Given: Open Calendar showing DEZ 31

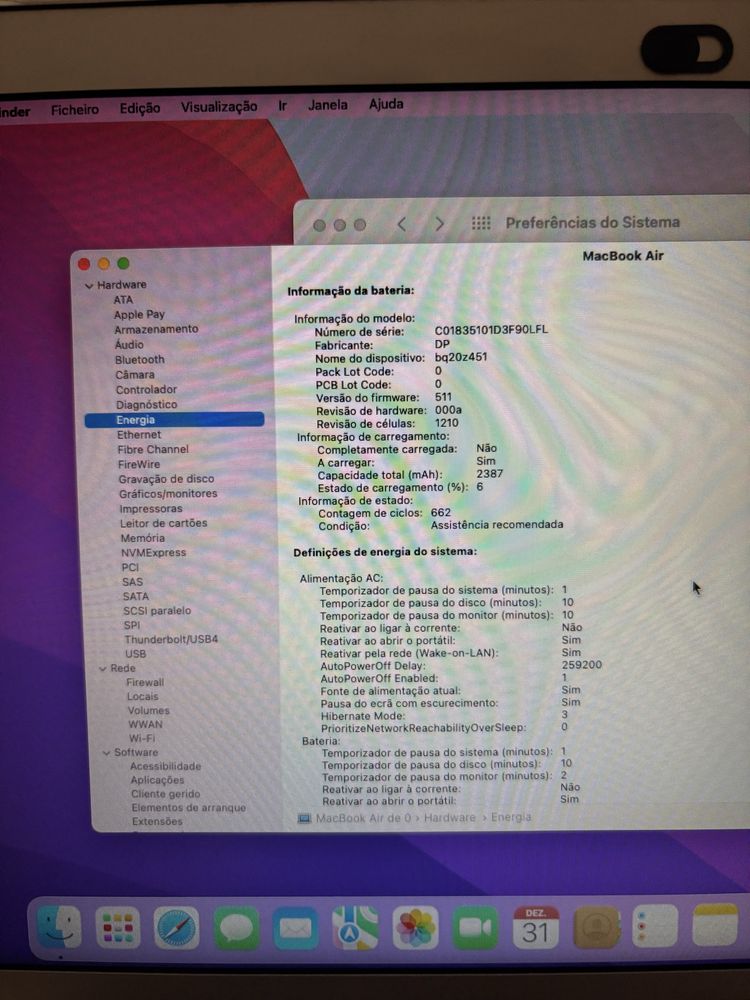Looking at the screenshot, I should [x=536, y=927].
